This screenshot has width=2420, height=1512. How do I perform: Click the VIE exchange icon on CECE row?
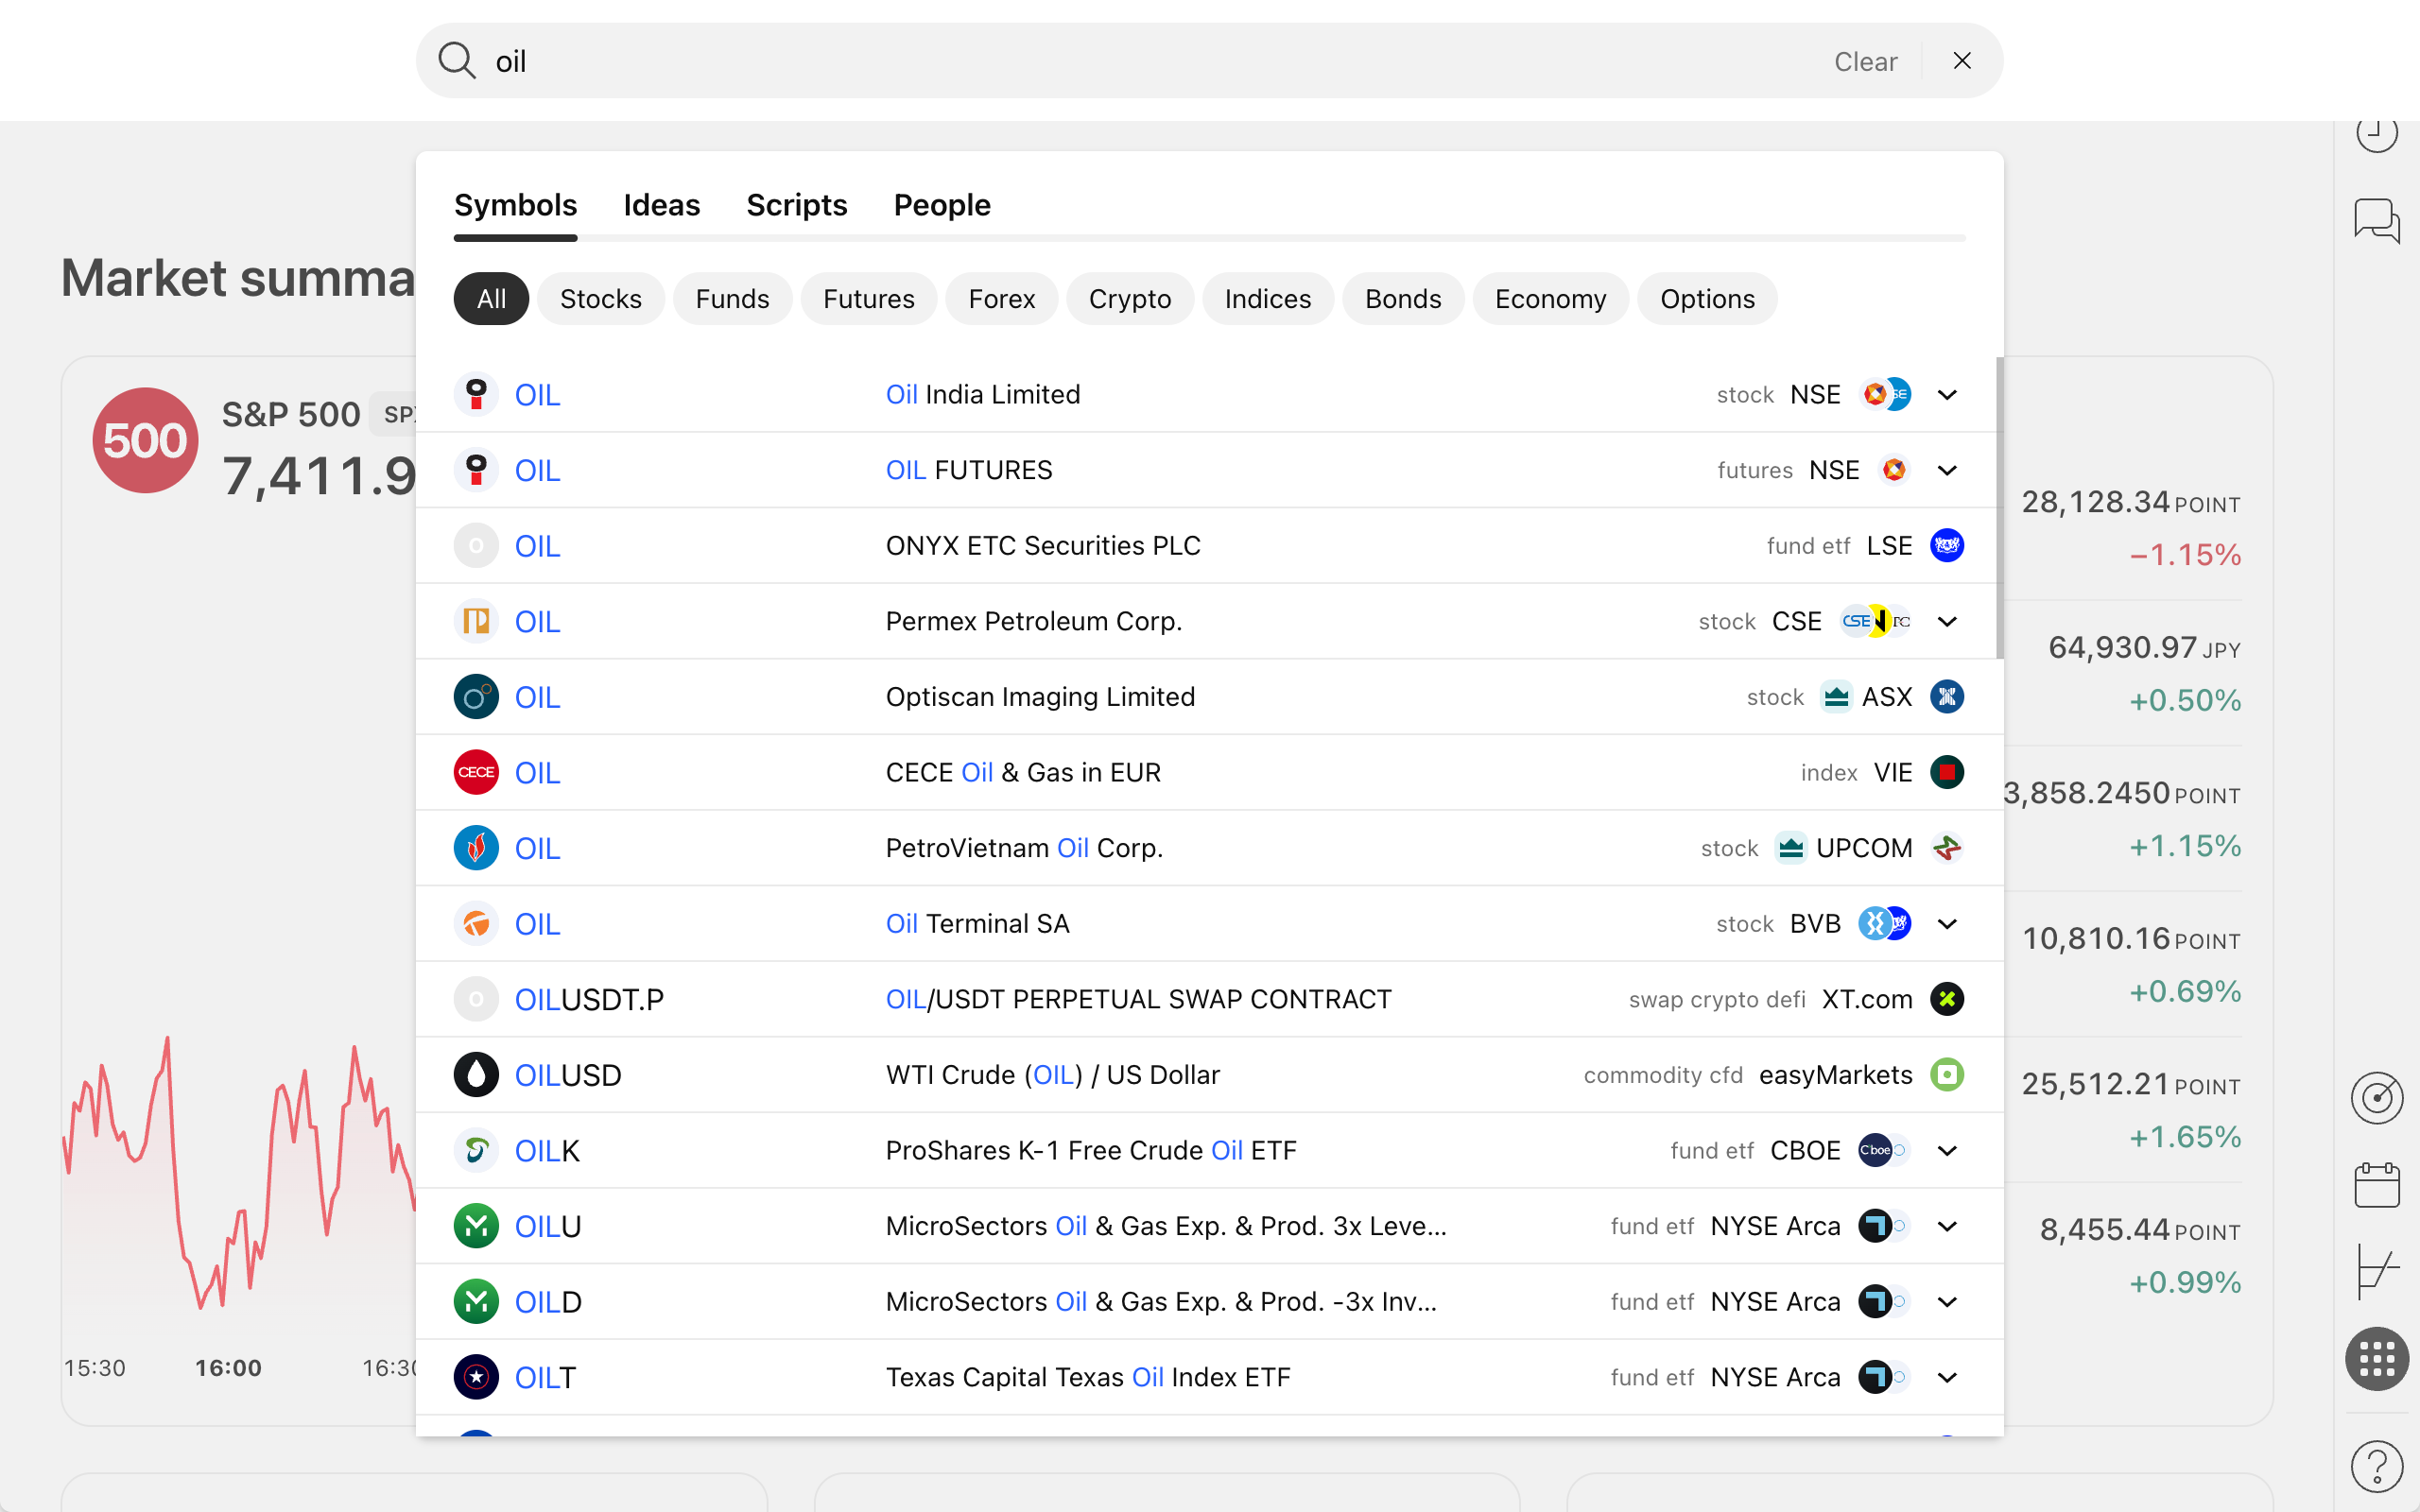pos(1947,773)
